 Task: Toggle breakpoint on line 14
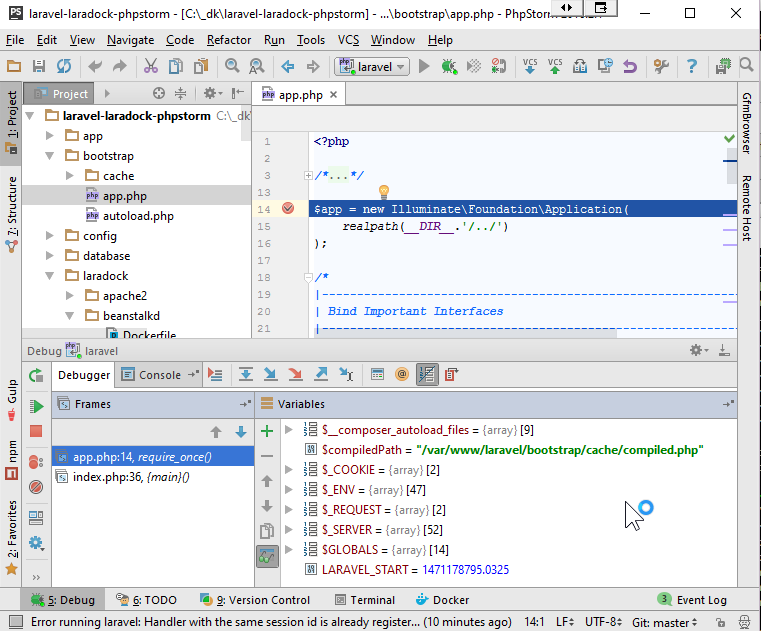coord(288,209)
